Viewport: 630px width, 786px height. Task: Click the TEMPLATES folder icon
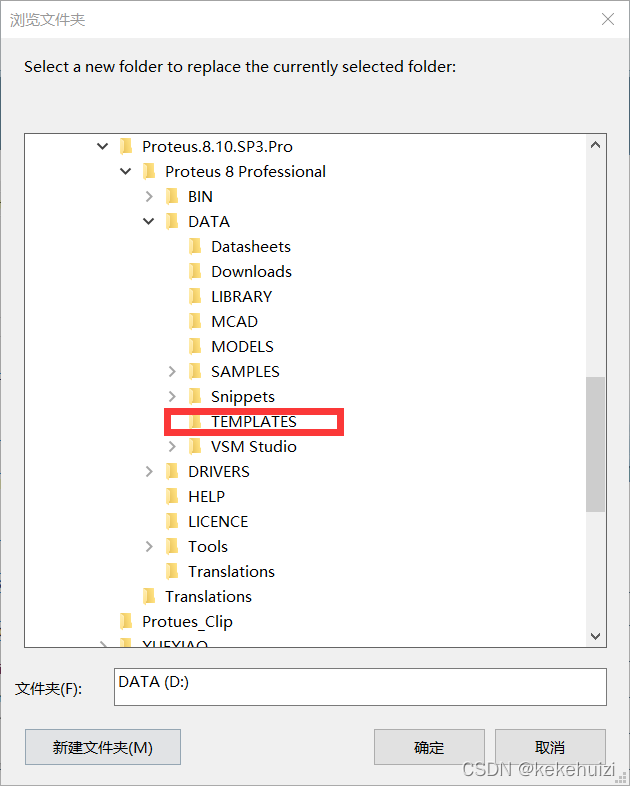pos(195,422)
